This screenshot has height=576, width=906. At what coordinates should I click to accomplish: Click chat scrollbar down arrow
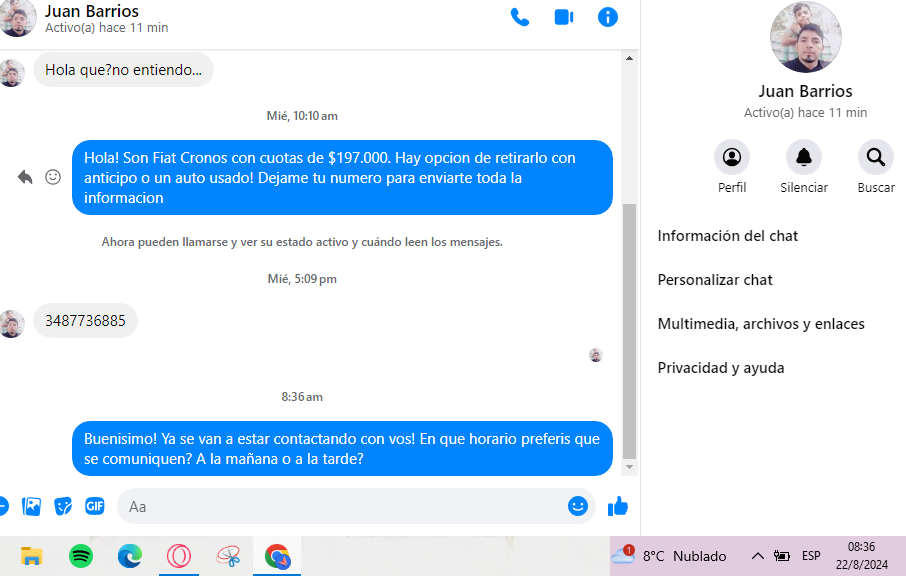click(x=629, y=467)
